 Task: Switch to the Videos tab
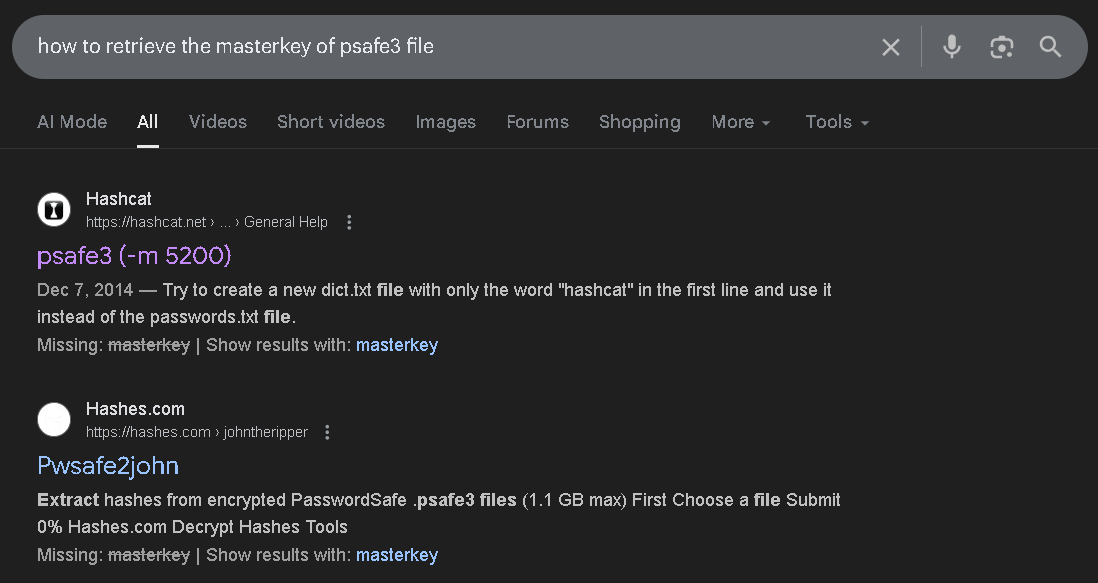pyautogui.click(x=217, y=122)
